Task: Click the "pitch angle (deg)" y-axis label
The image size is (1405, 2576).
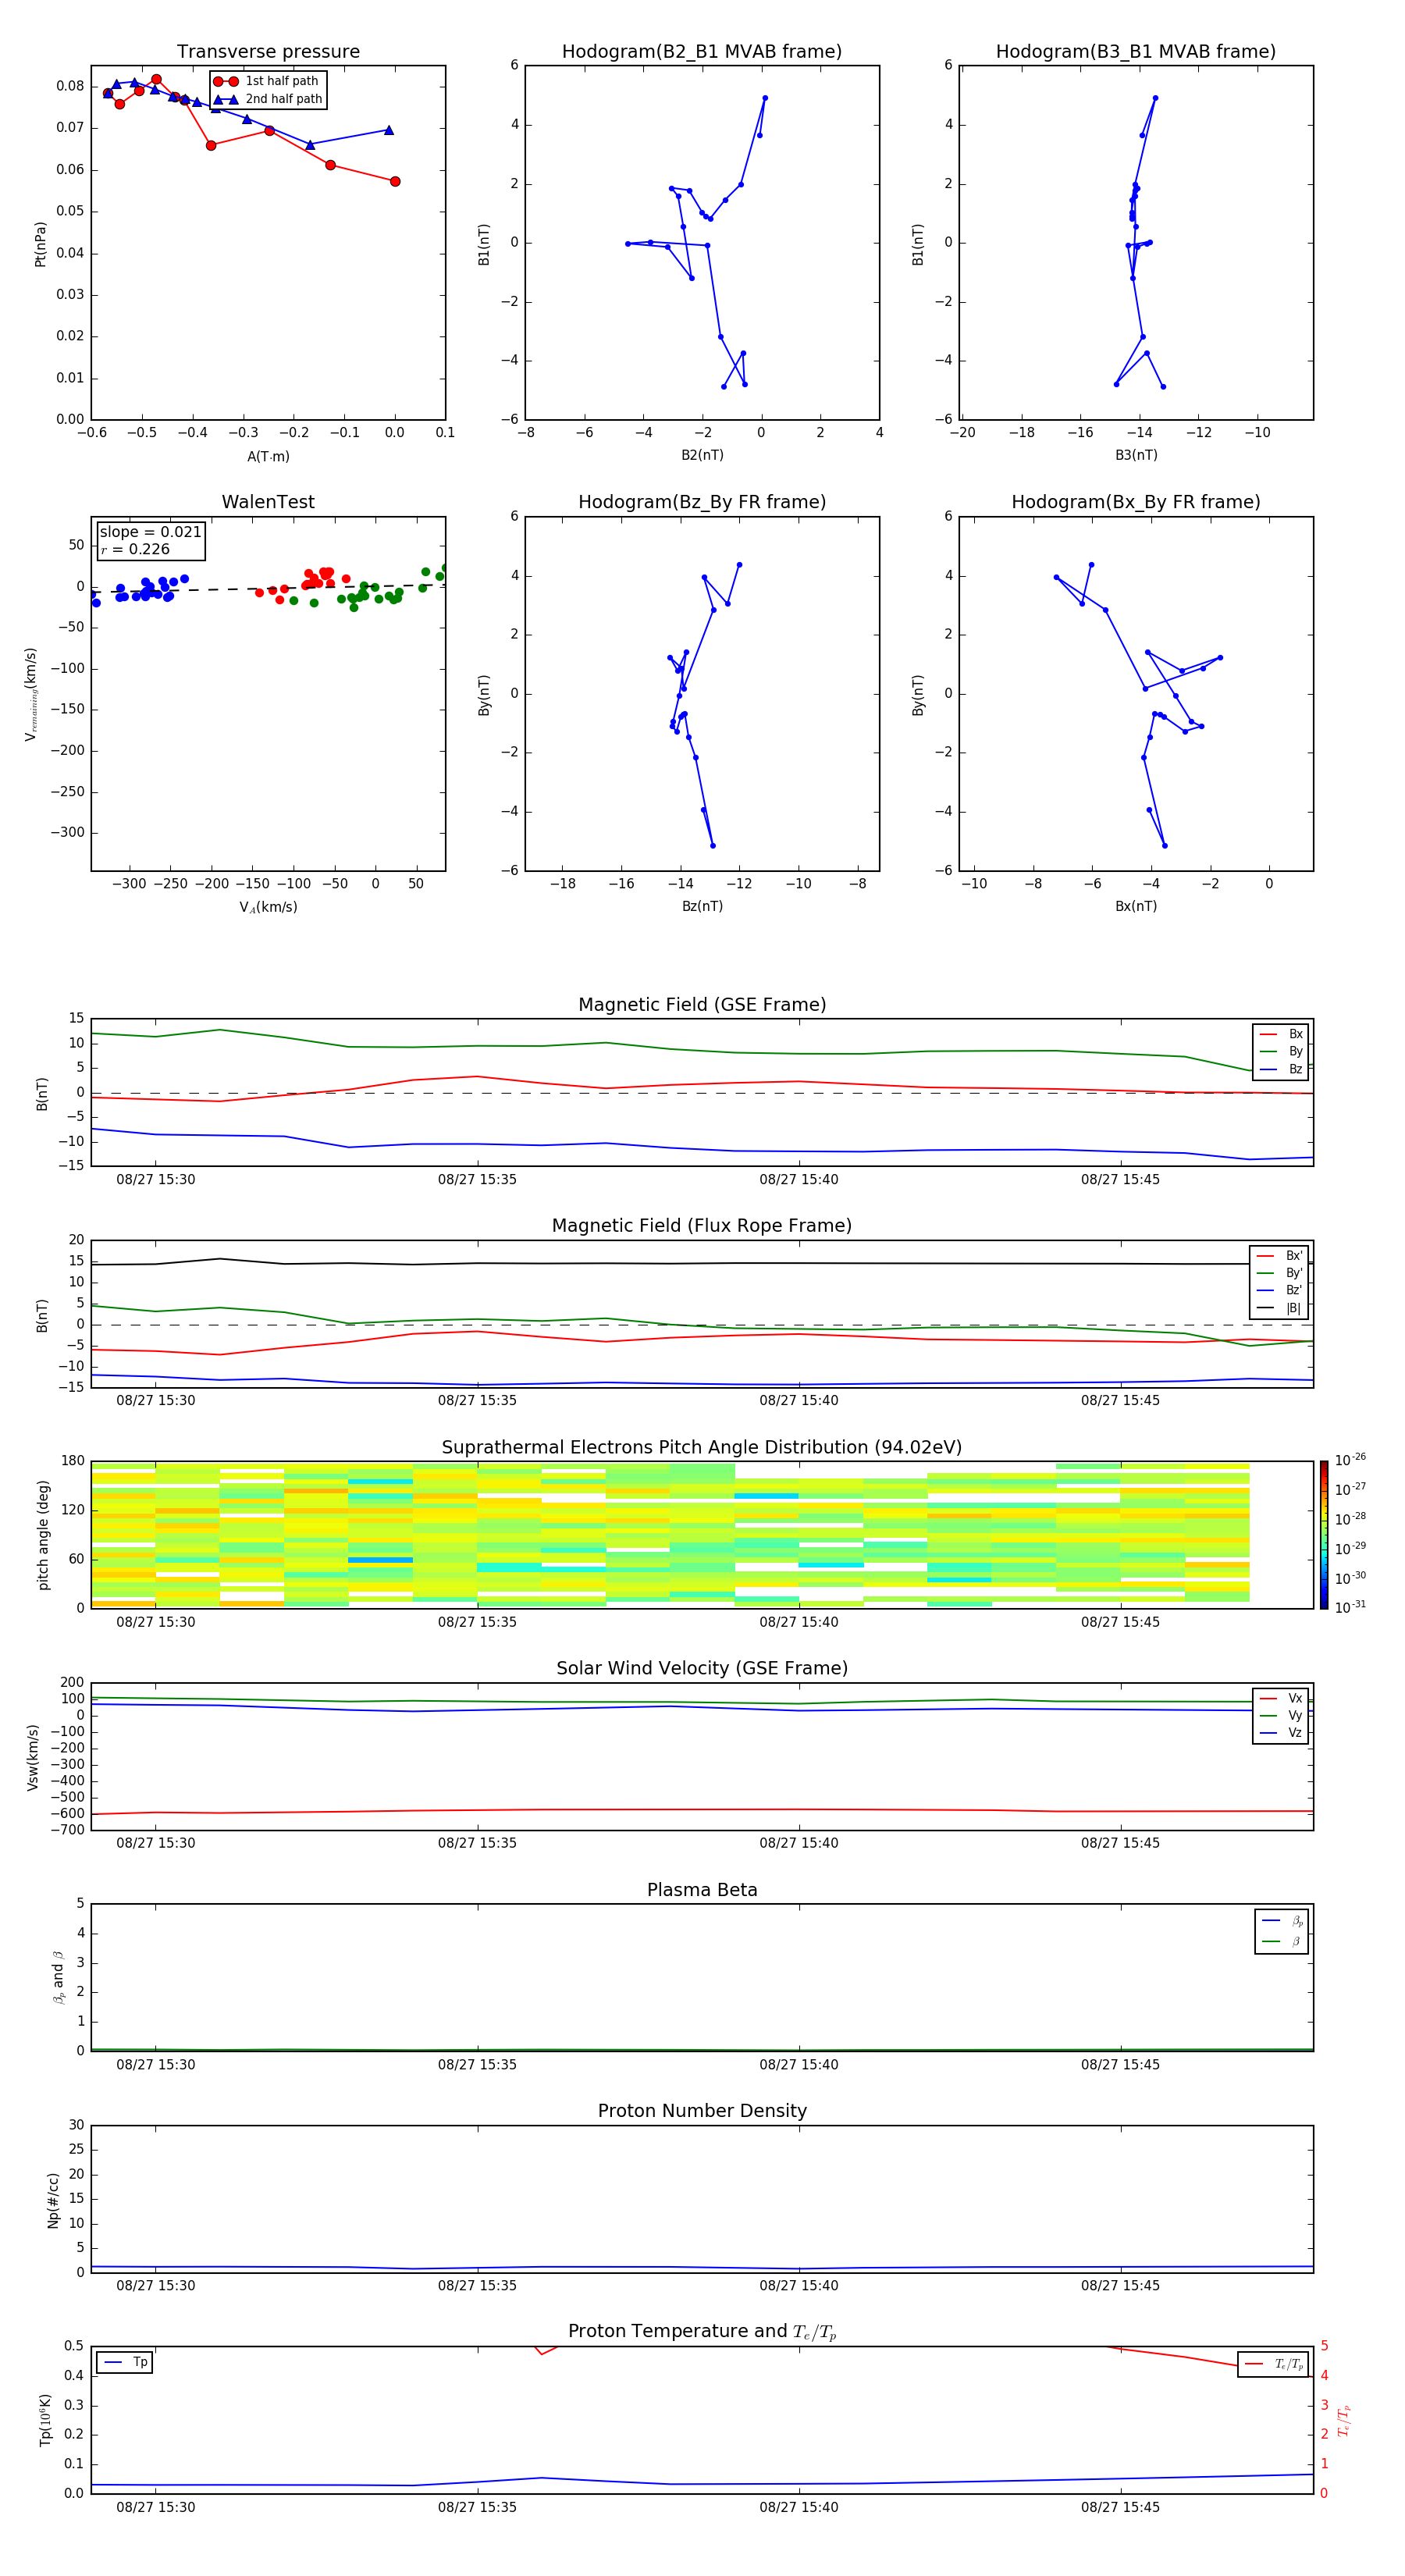Action: pyautogui.click(x=43, y=1535)
